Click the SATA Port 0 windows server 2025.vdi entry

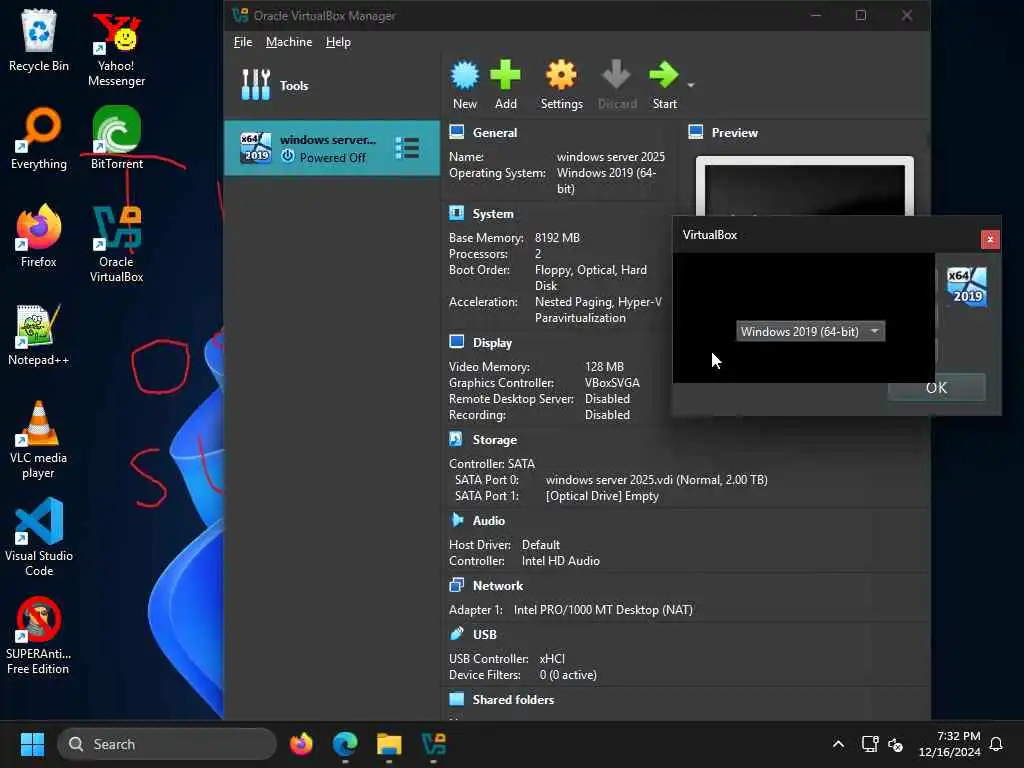click(x=656, y=479)
